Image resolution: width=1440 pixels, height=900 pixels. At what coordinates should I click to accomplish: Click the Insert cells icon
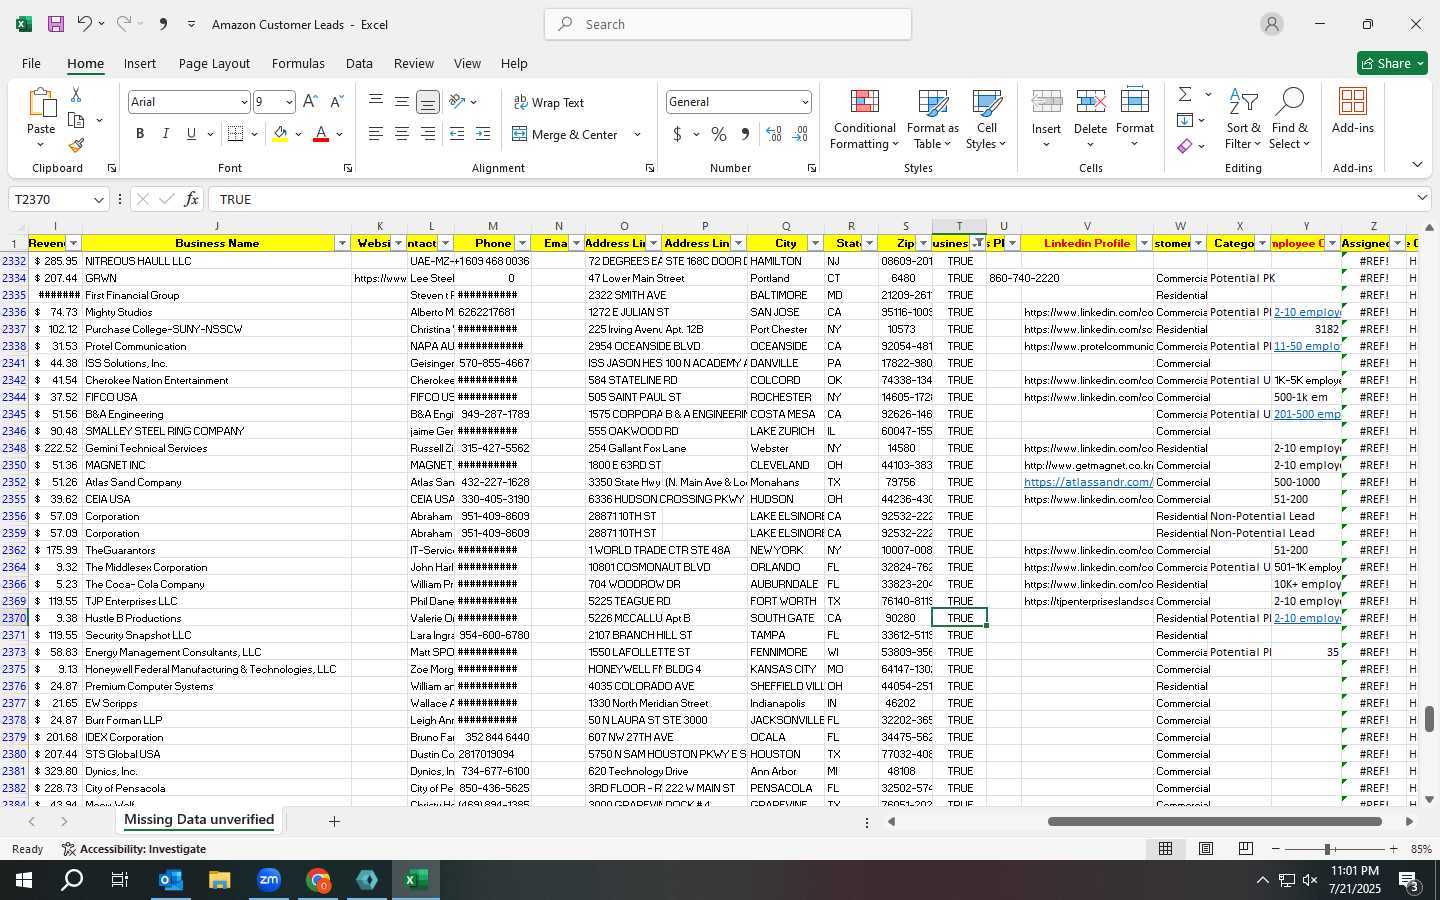click(1047, 102)
